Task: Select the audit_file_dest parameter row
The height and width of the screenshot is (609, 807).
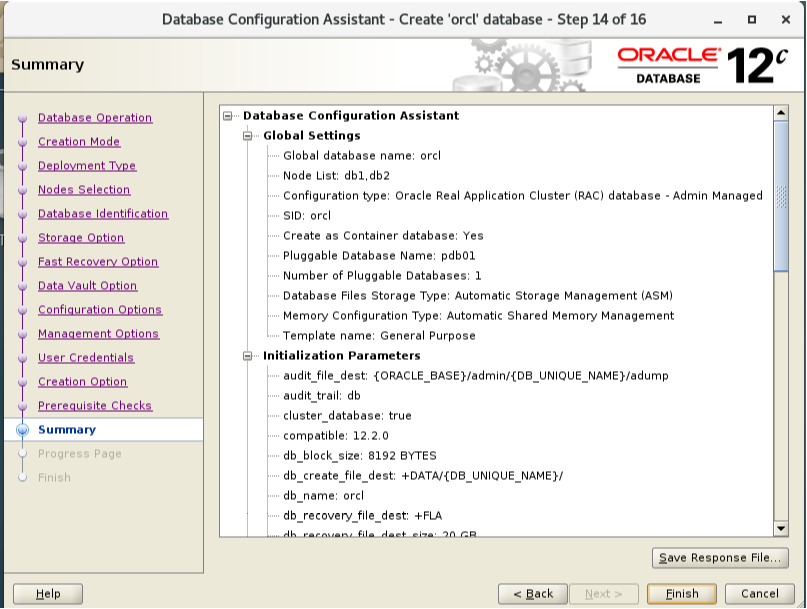Action: 476,376
